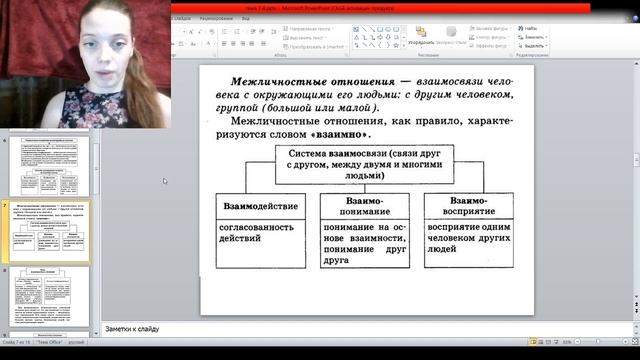
Task: Select the oval shape in gallery
Action: tap(388, 29)
